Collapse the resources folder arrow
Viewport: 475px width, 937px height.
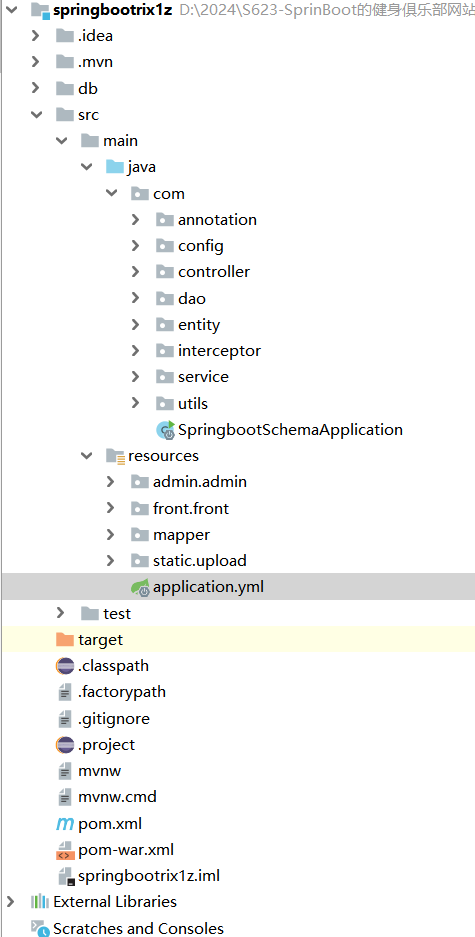[86, 456]
